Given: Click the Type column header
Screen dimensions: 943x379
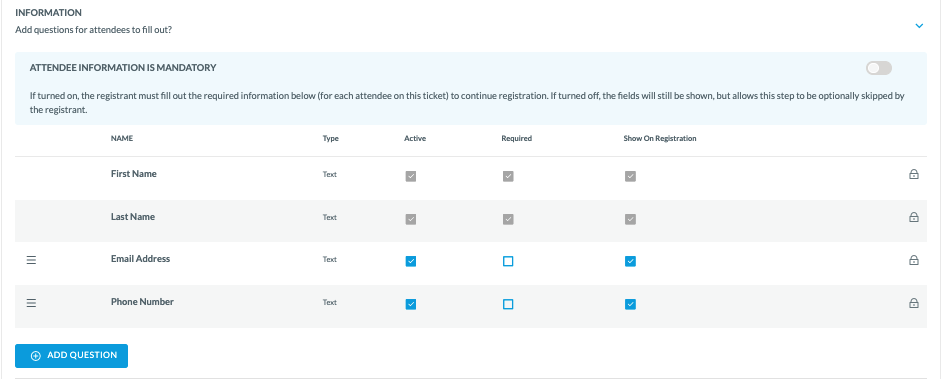Looking at the screenshot, I should (x=331, y=138).
